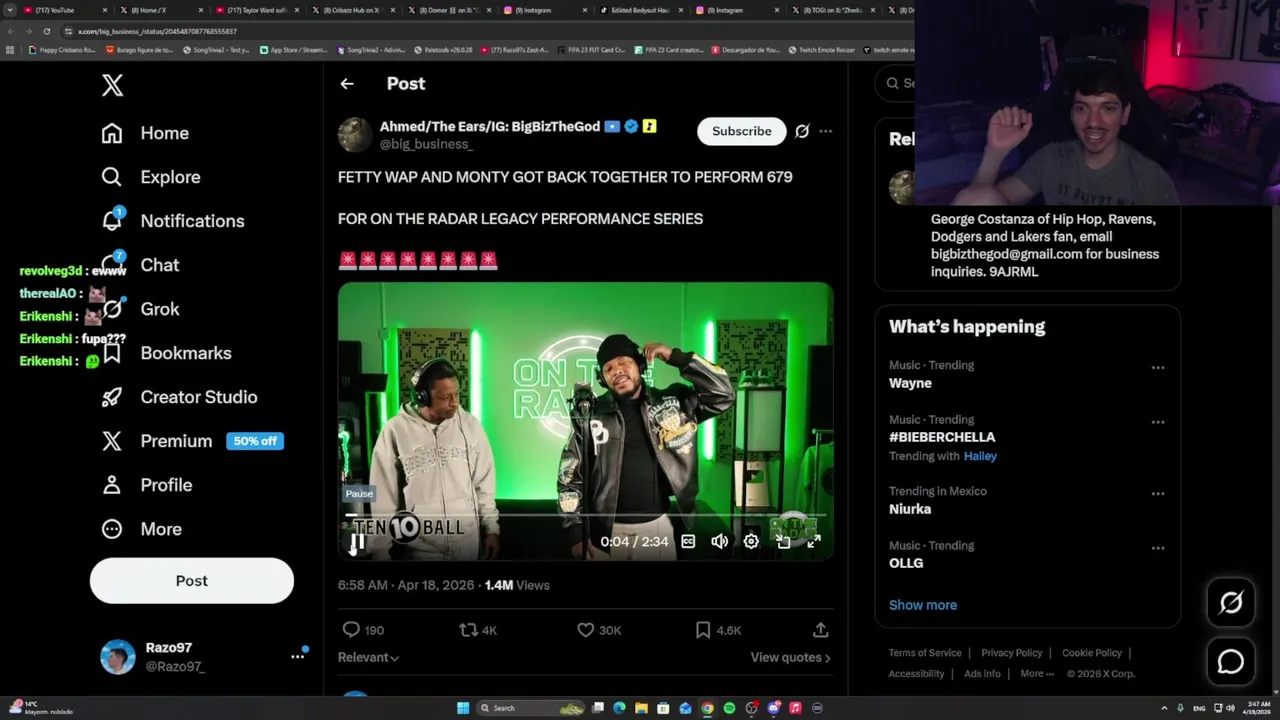1280x720 pixels.
Task: Open Profile in X sidebar
Action: [x=147, y=485]
